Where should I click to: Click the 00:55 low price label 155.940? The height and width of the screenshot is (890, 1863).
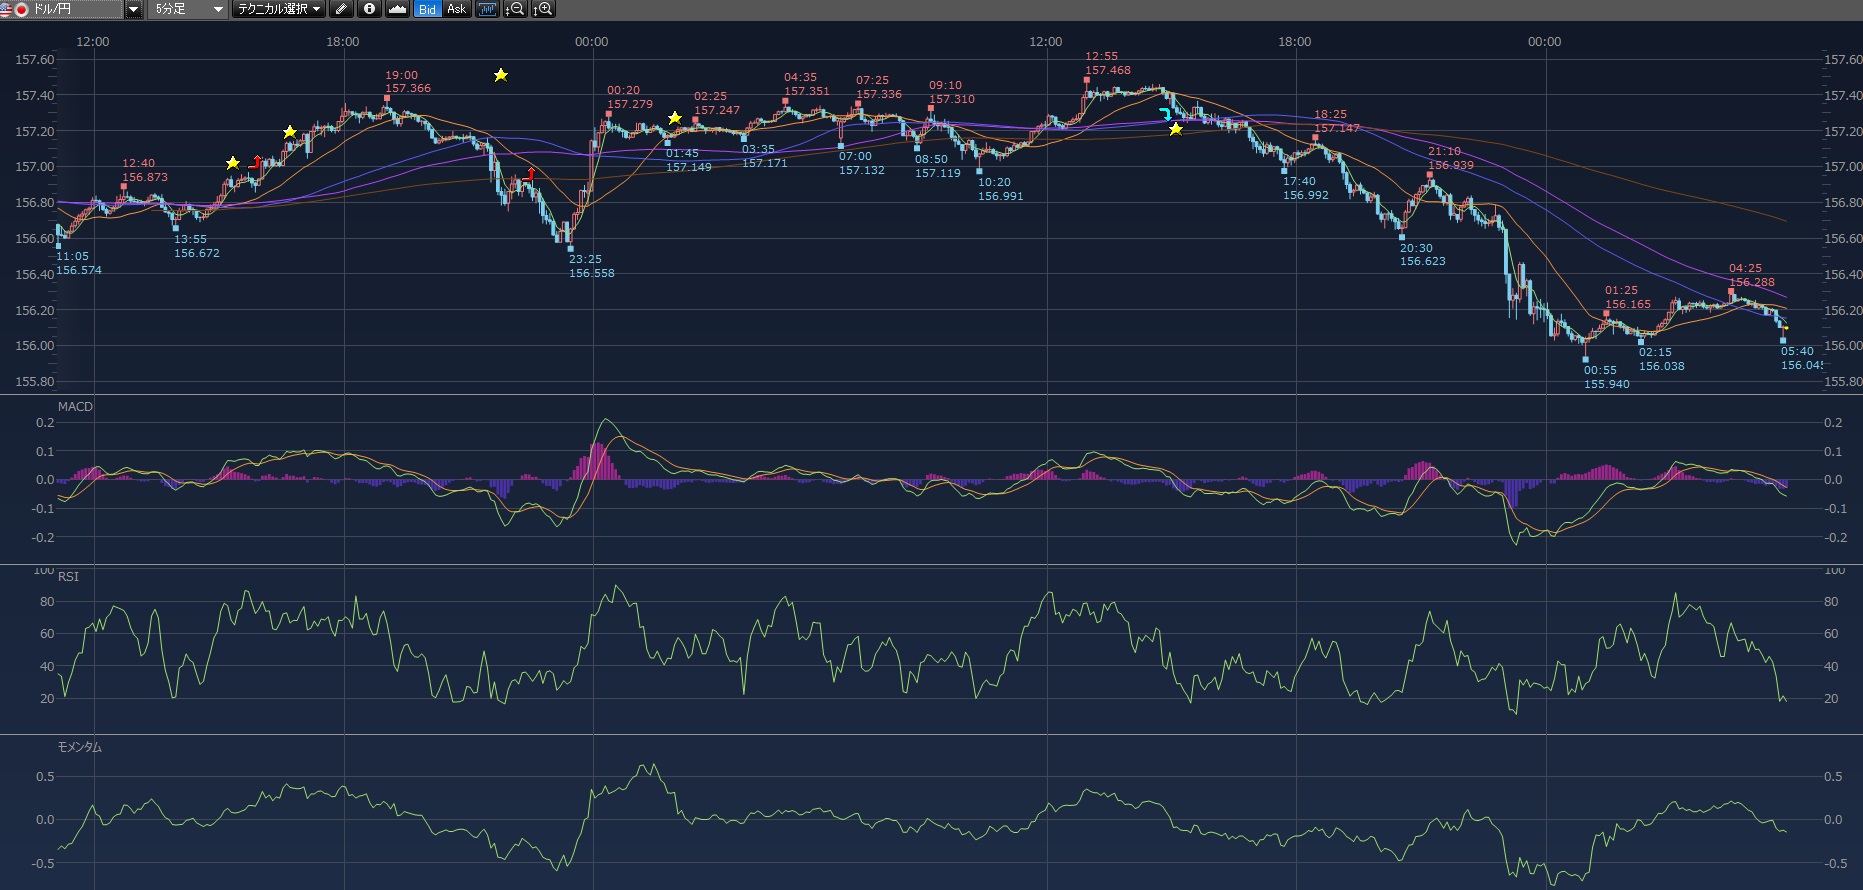(1606, 384)
